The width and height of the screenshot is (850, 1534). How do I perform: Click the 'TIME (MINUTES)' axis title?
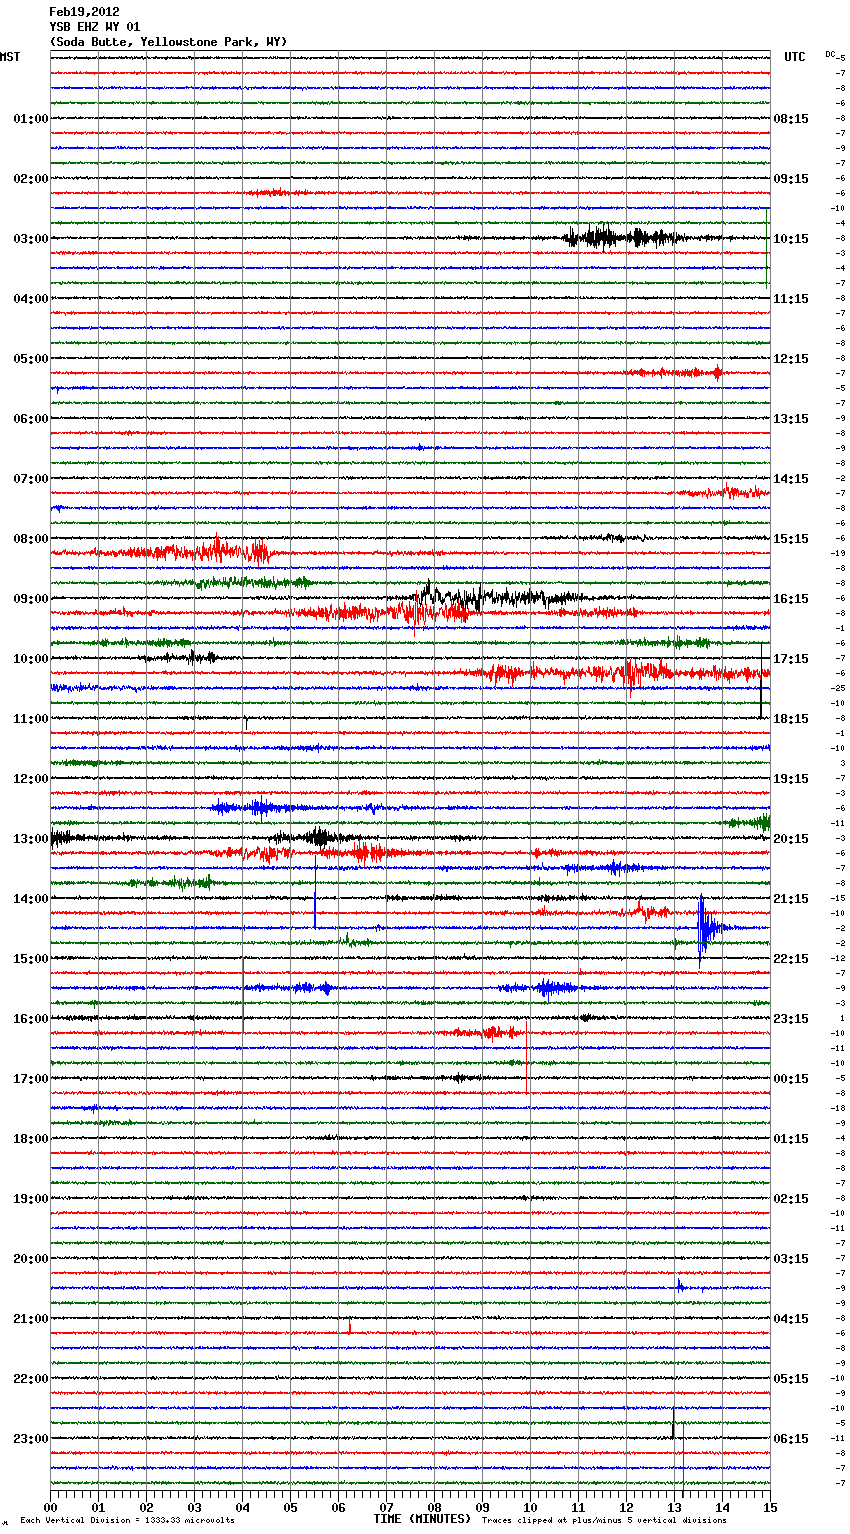pos(422,1519)
